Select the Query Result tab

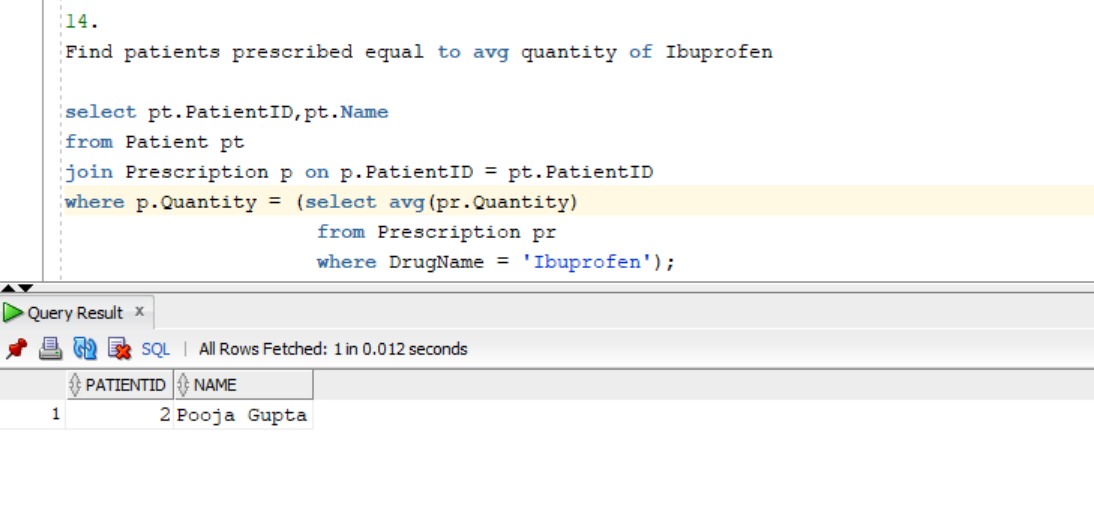pos(75,313)
